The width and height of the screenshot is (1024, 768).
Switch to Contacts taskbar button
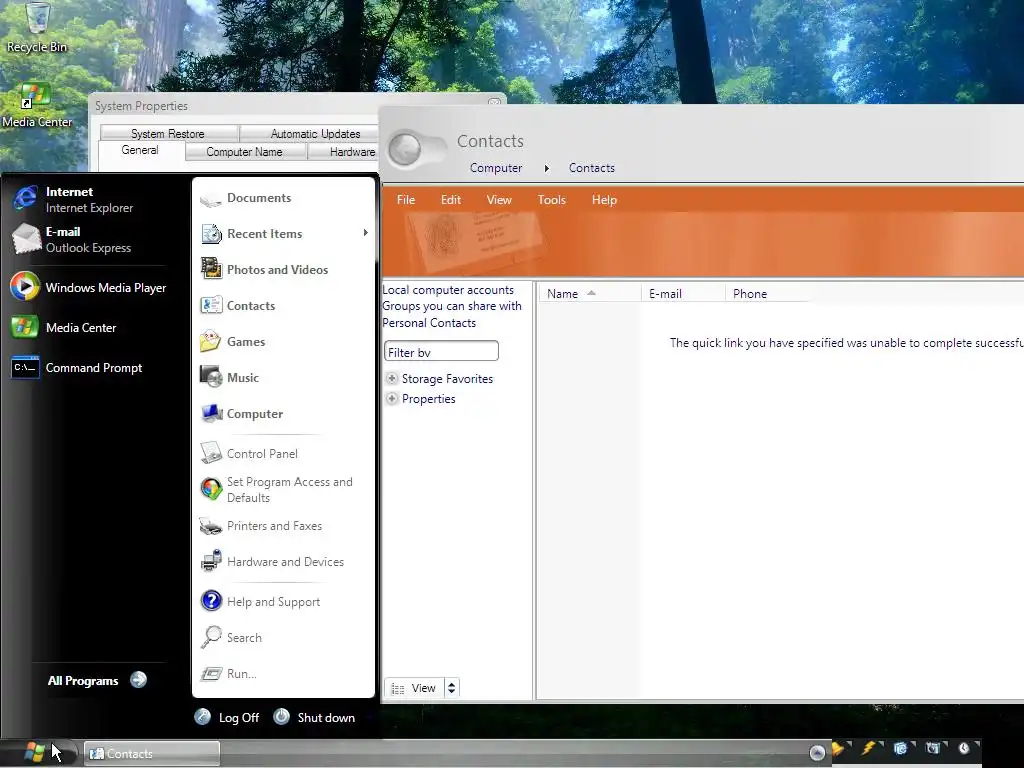(x=152, y=754)
